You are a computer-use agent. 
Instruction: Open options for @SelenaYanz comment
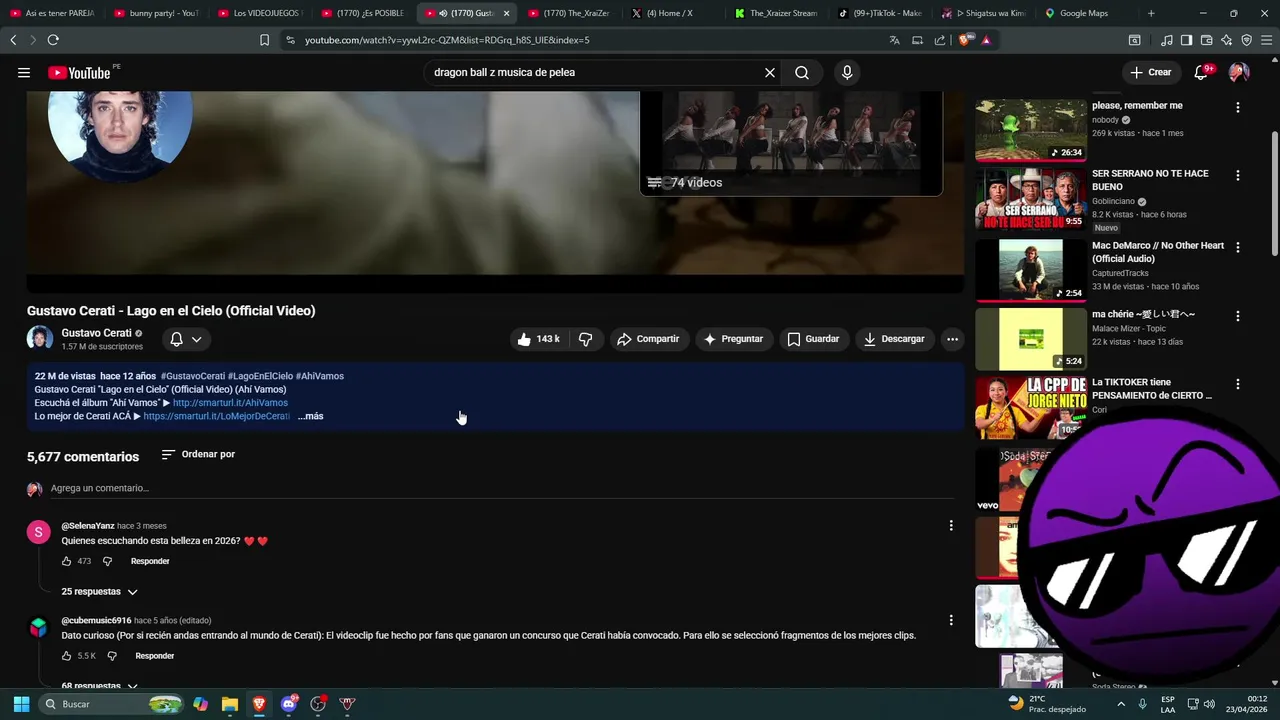(x=951, y=525)
